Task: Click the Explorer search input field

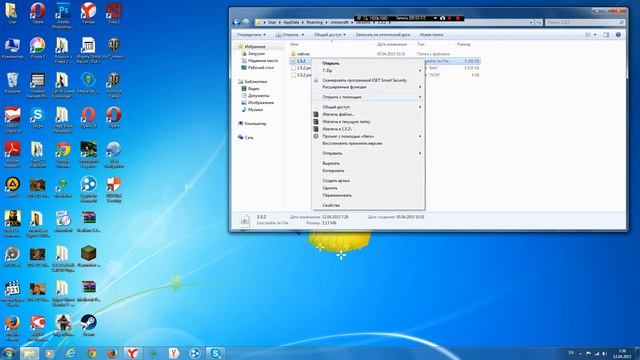Action: pos(584,22)
